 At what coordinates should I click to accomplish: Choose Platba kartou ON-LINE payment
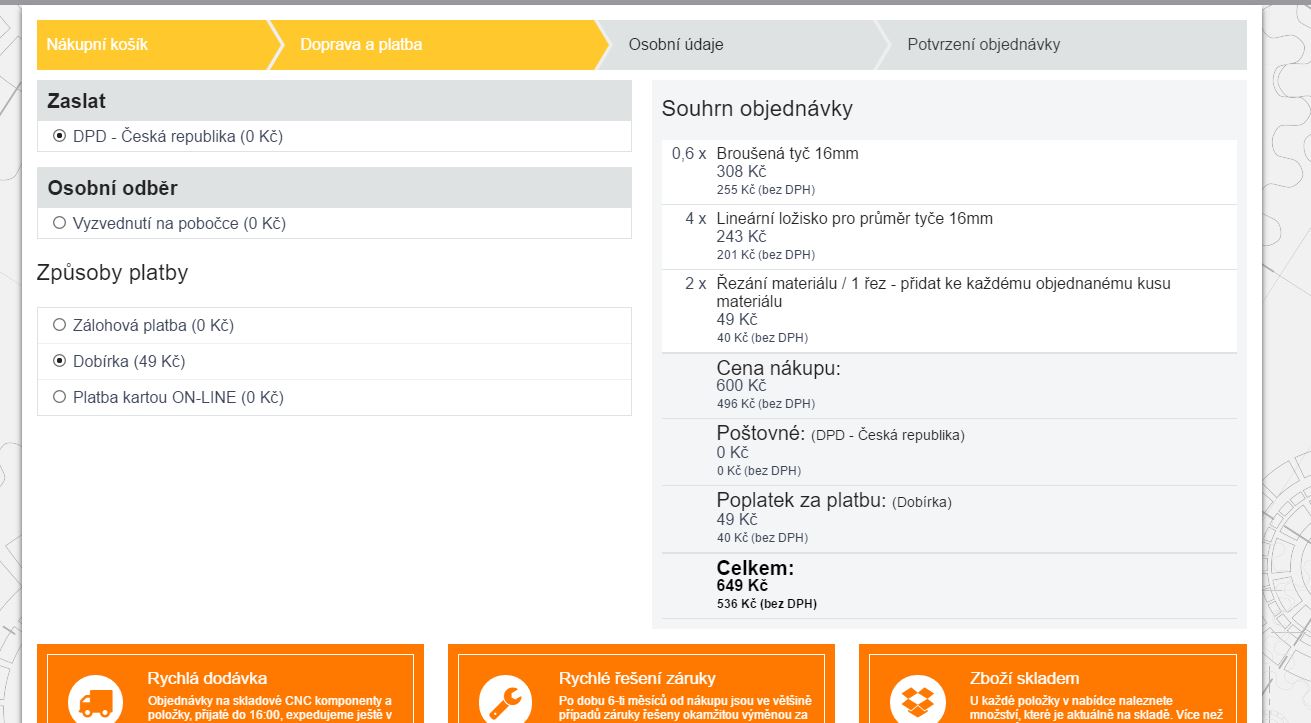pyautogui.click(x=60, y=397)
